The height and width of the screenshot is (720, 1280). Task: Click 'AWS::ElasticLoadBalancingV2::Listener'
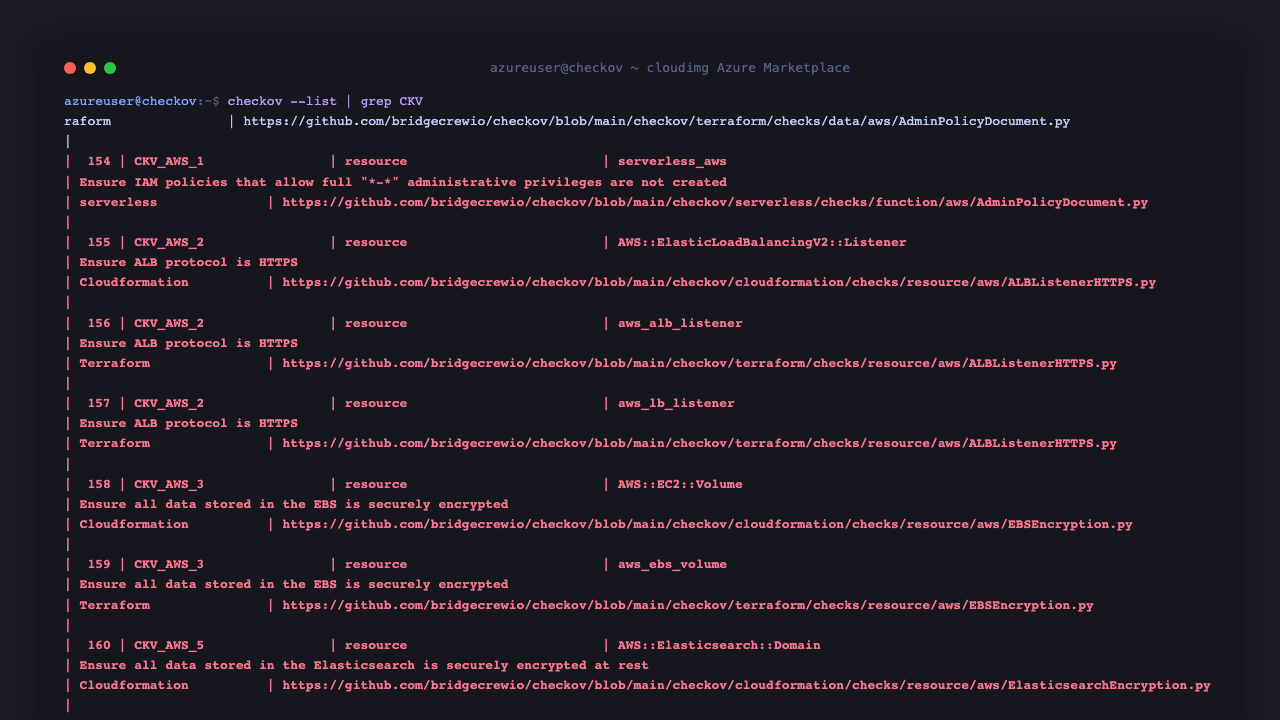(x=762, y=242)
